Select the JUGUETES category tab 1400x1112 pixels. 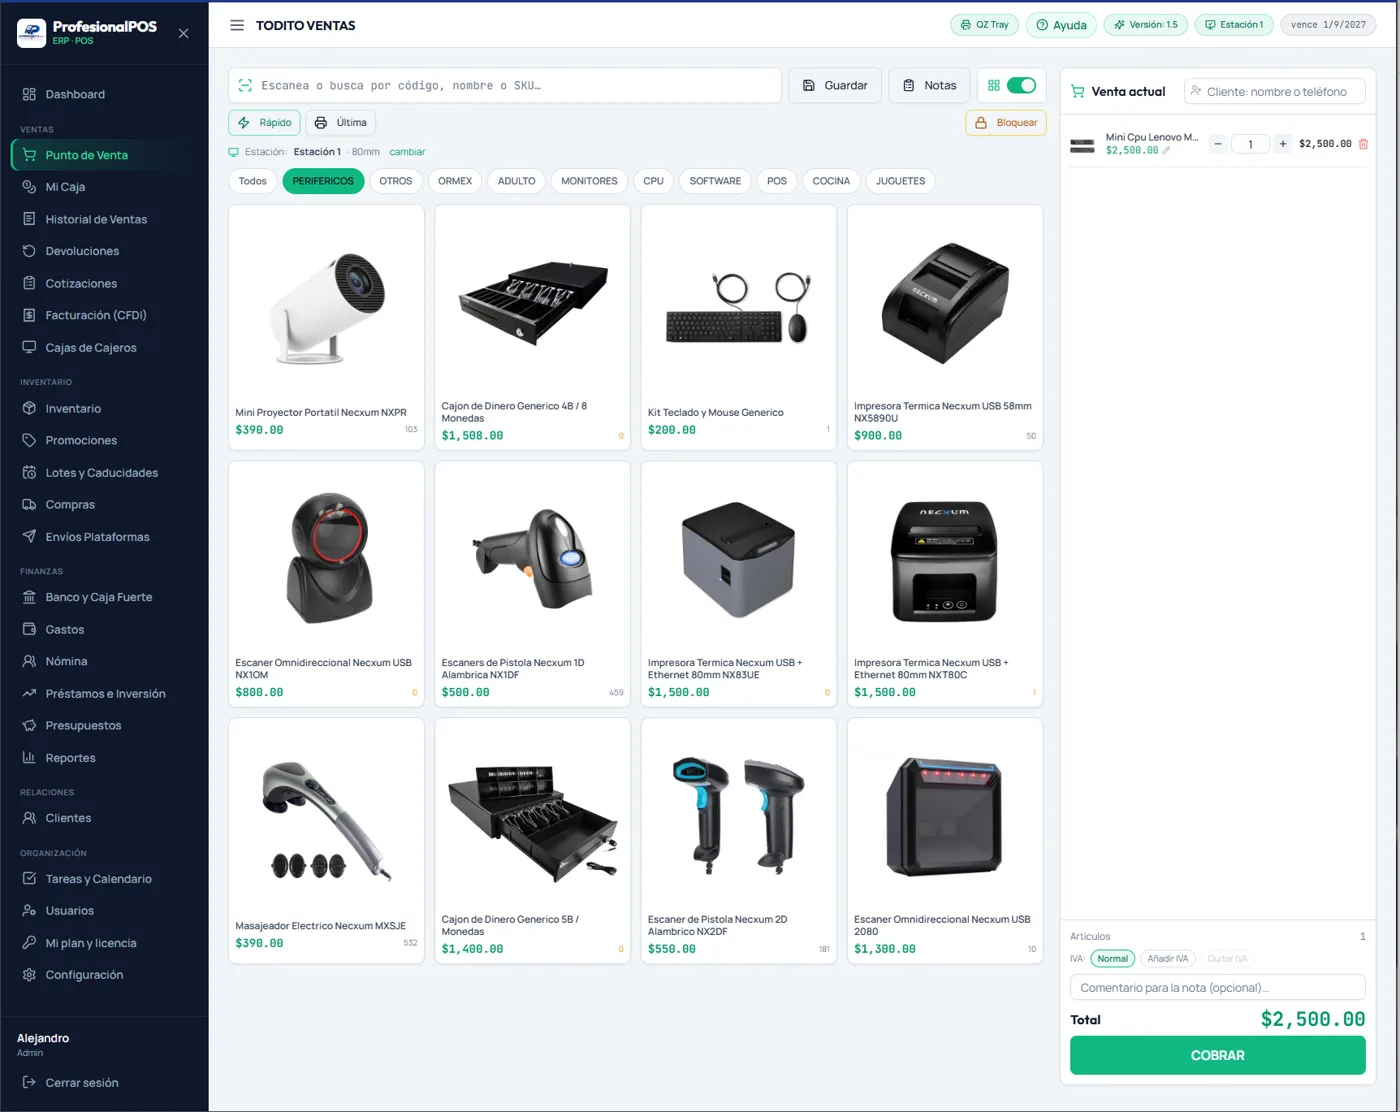pos(900,181)
